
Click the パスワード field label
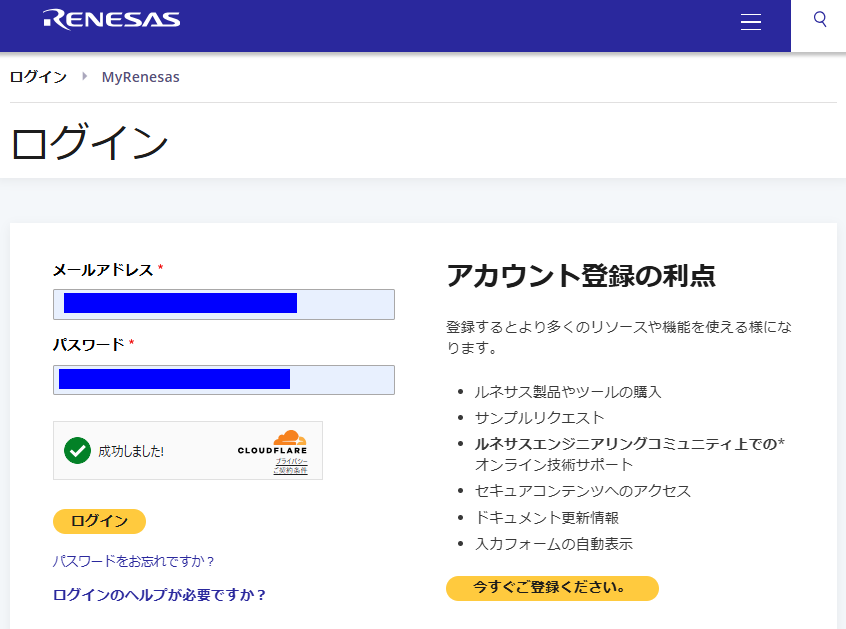tap(88, 345)
